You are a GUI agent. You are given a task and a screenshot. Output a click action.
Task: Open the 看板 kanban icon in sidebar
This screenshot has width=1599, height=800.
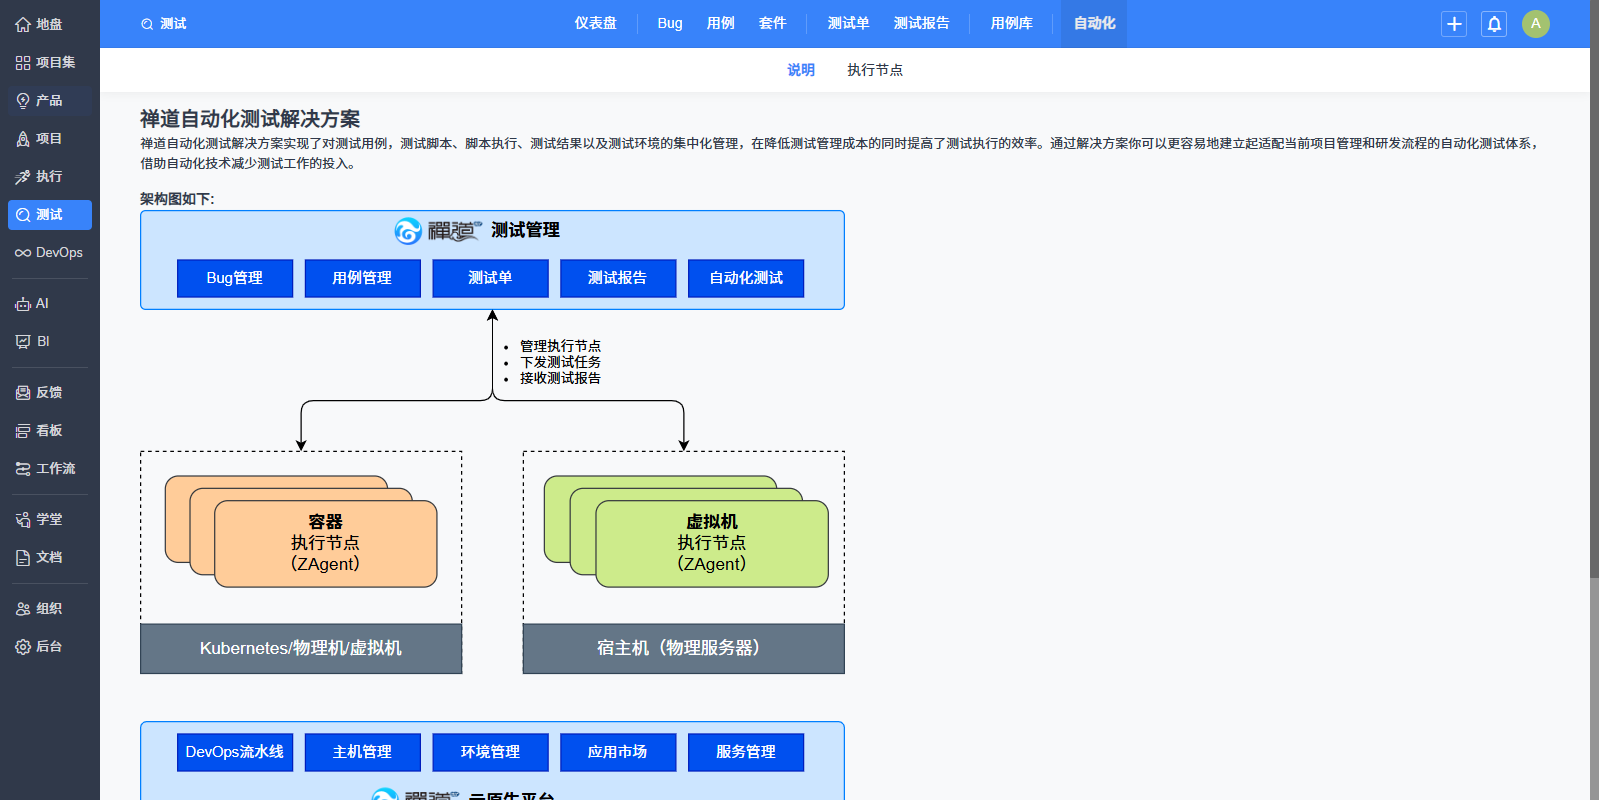click(x=23, y=431)
